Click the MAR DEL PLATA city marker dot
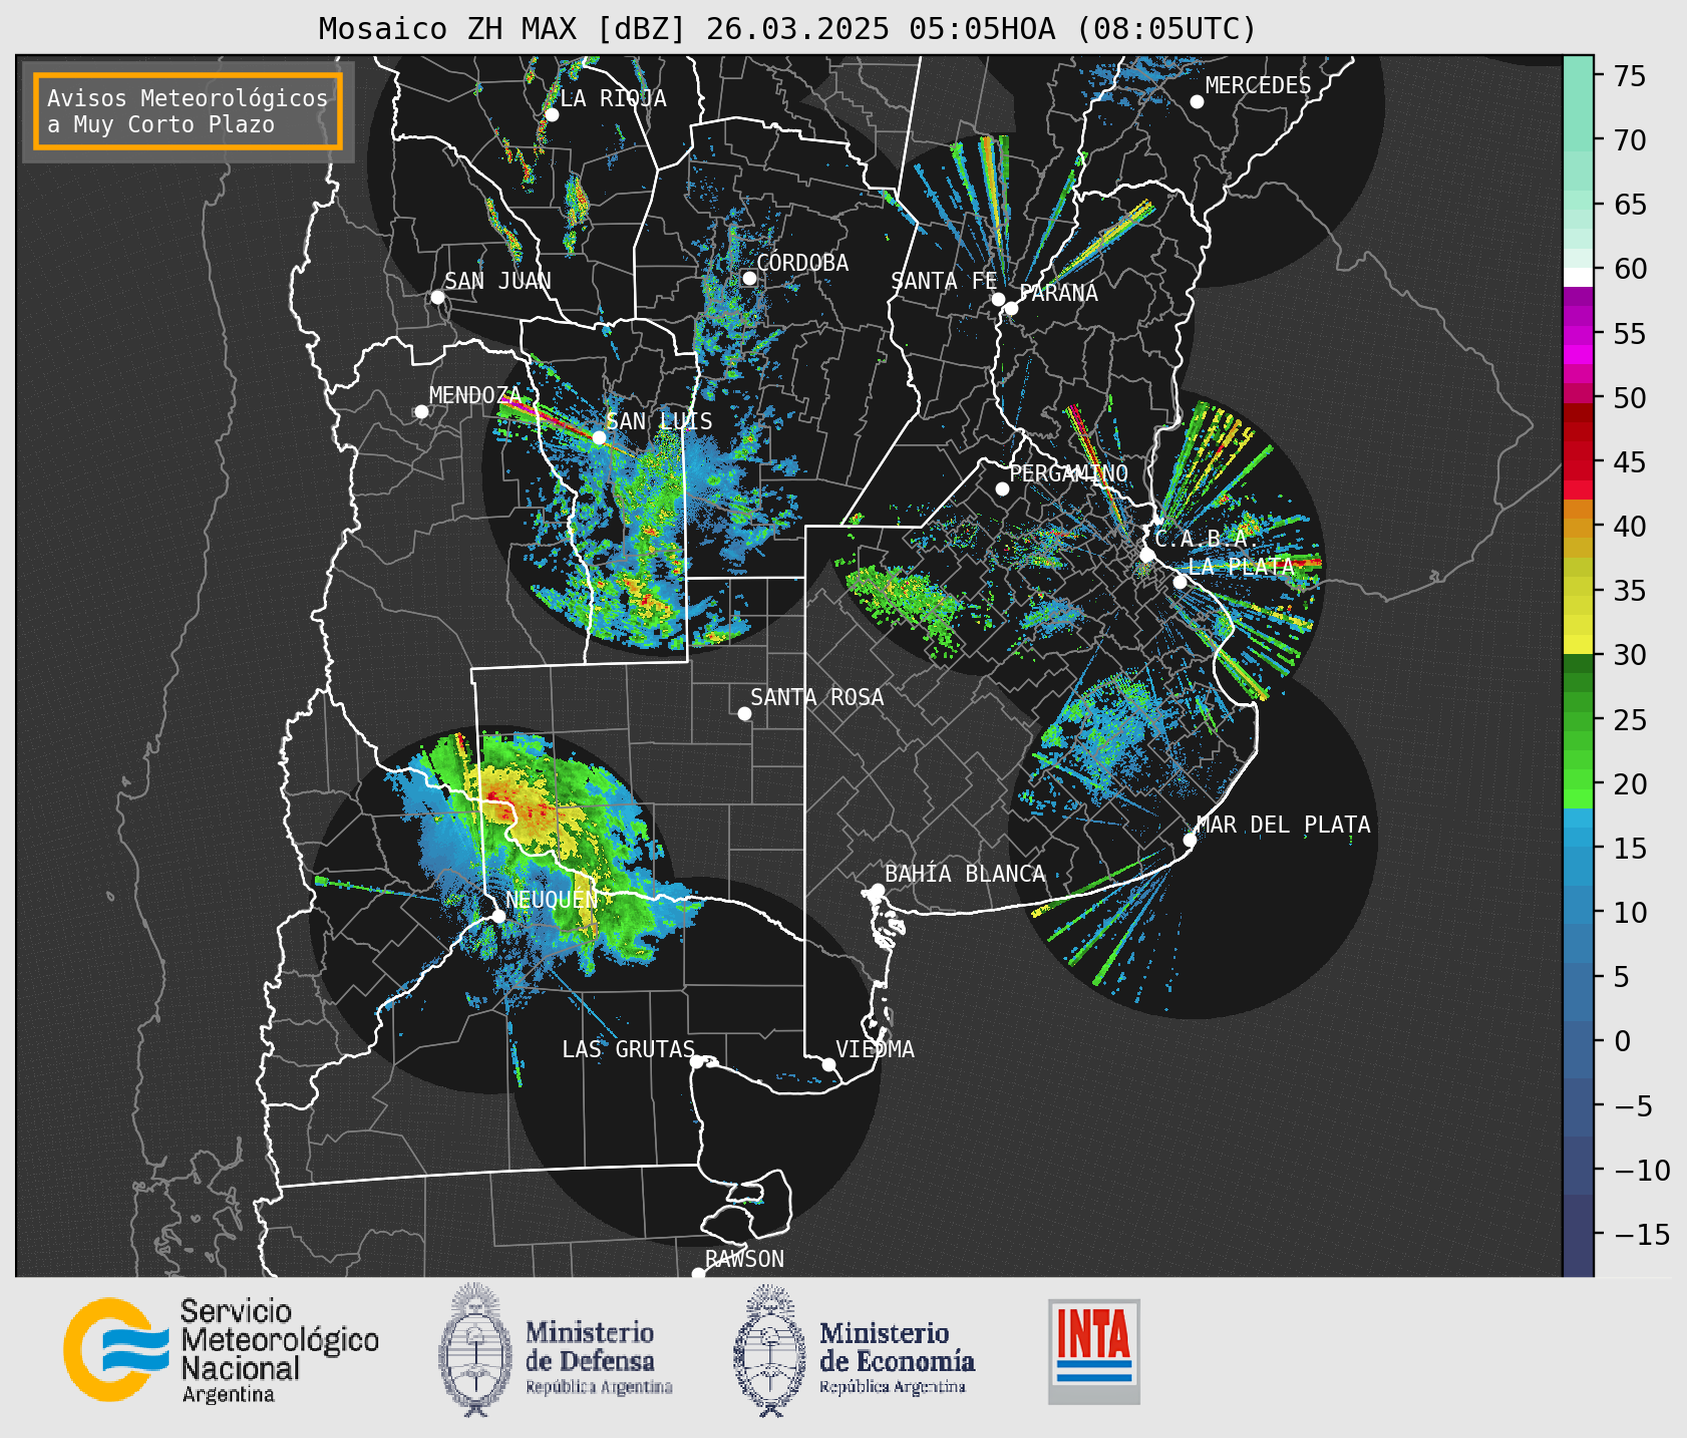The image size is (1687, 1438). pos(1190,840)
